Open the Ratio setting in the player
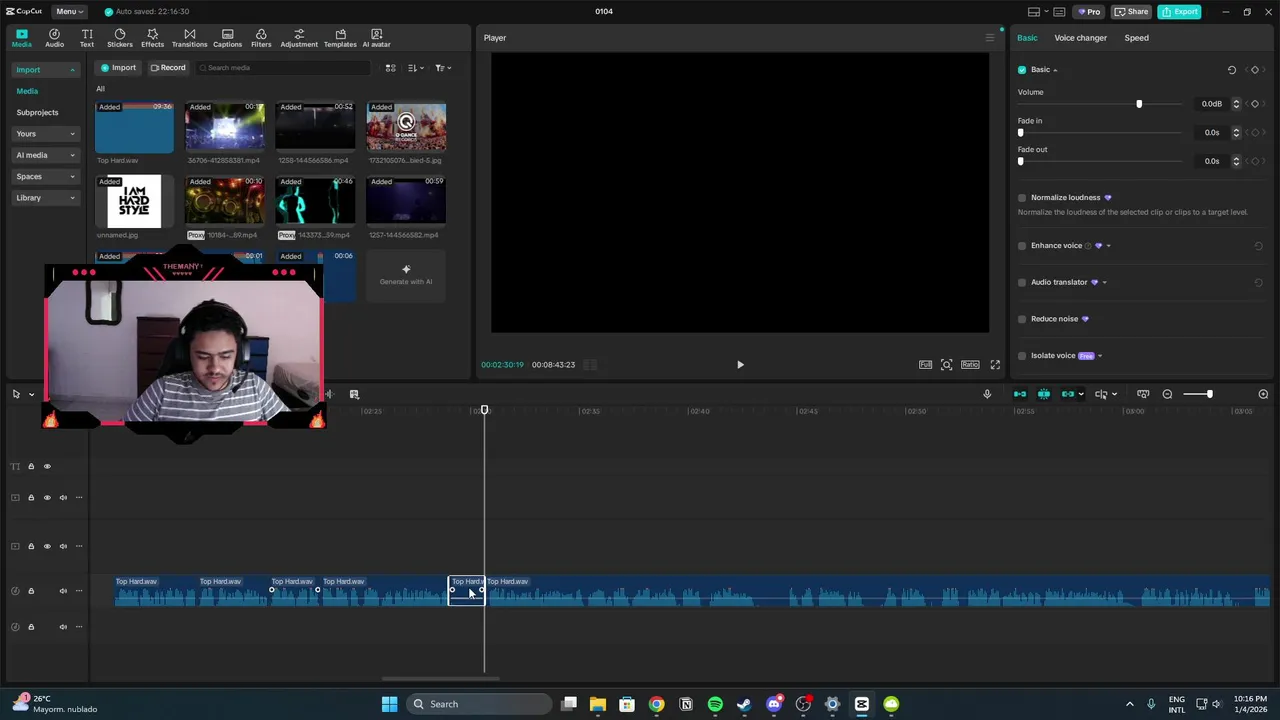 pyautogui.click(x=970, y=365)
